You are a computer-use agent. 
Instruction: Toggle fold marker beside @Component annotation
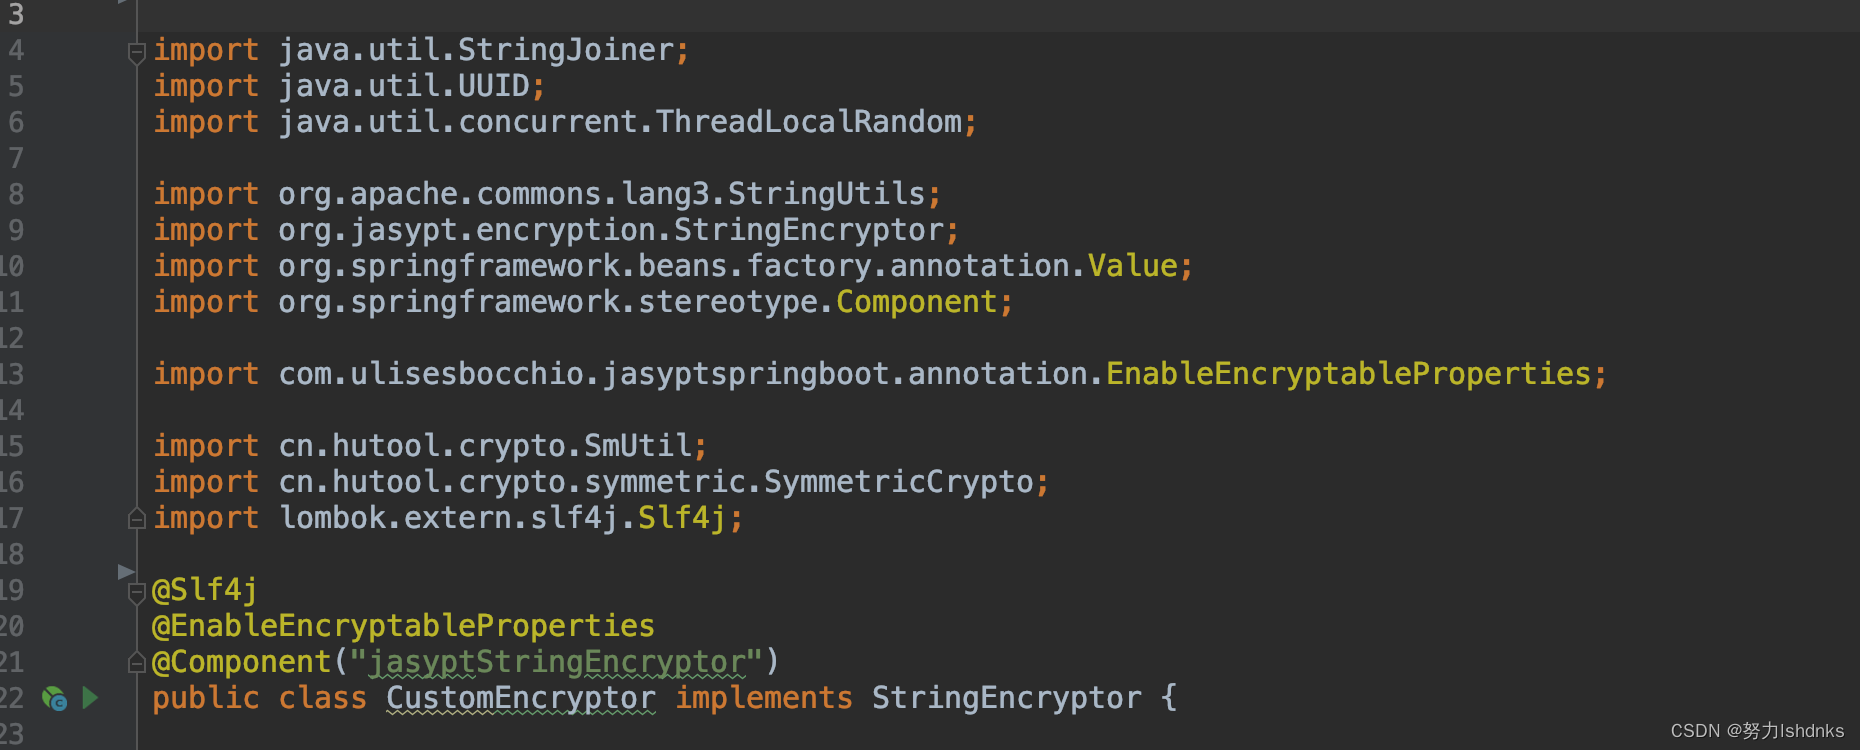click(x=137, y=662)
